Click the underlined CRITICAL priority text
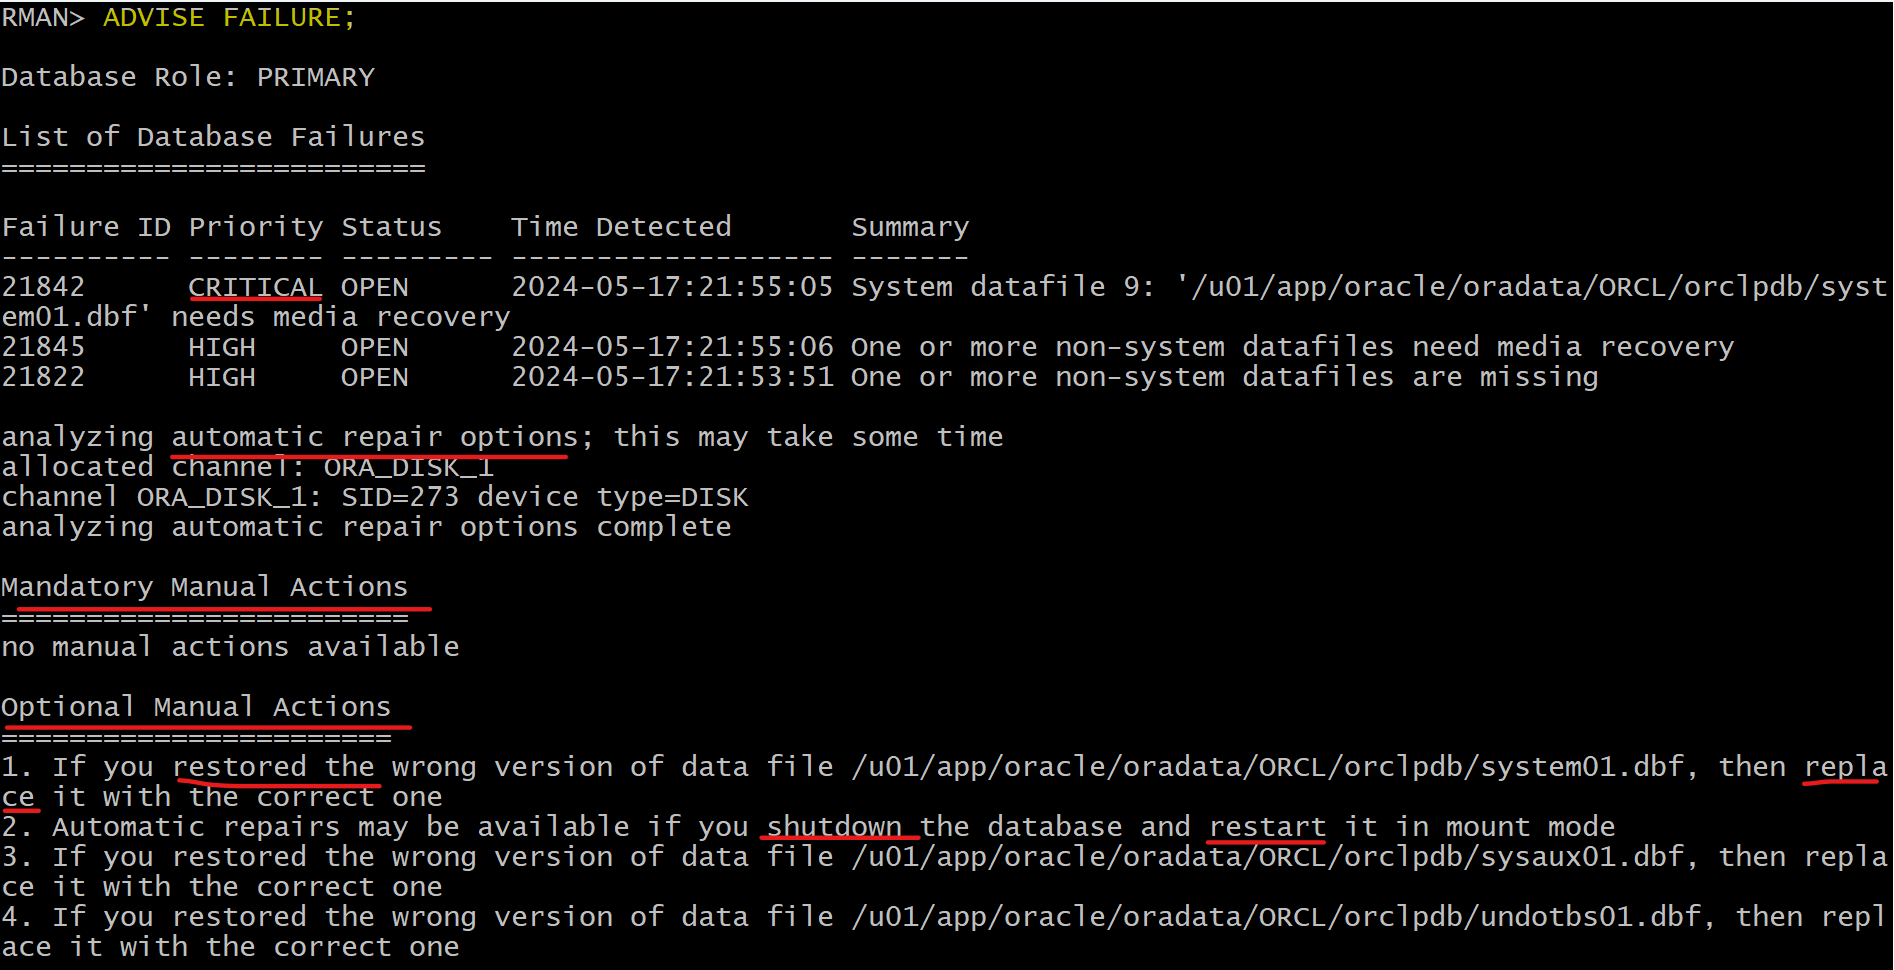1894x970 pixels. pyautogui.click(x=255, y=287)
